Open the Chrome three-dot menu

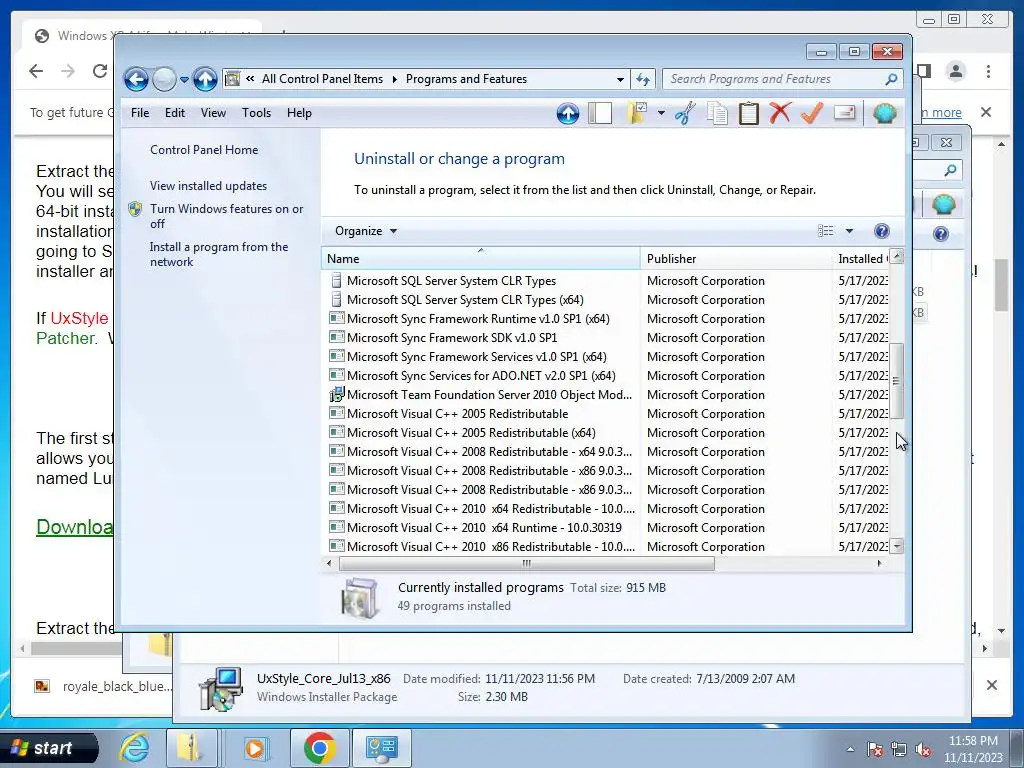click(988, 71)
